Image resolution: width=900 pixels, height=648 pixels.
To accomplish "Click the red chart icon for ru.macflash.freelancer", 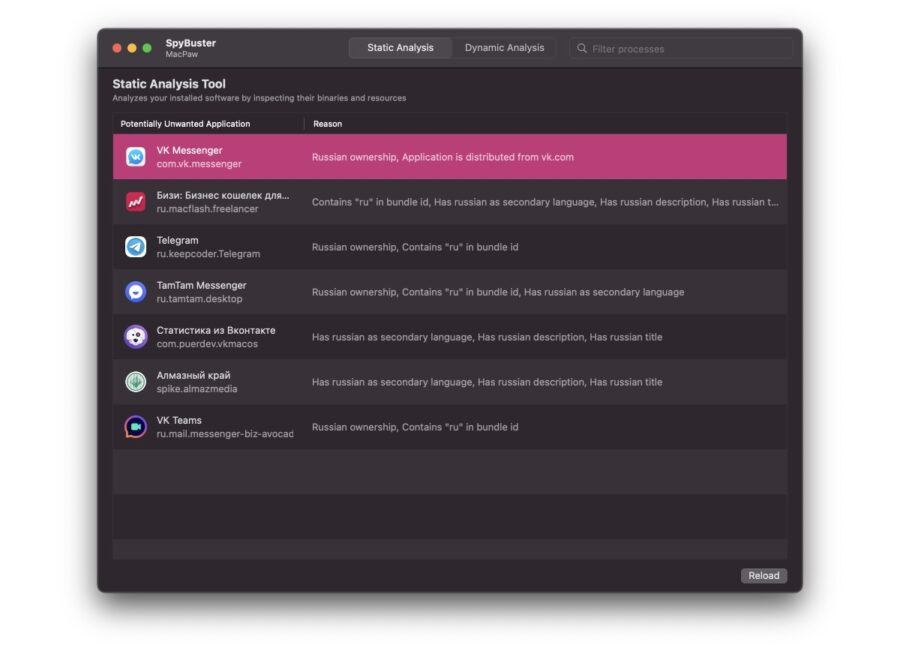I will pos(135,202).
